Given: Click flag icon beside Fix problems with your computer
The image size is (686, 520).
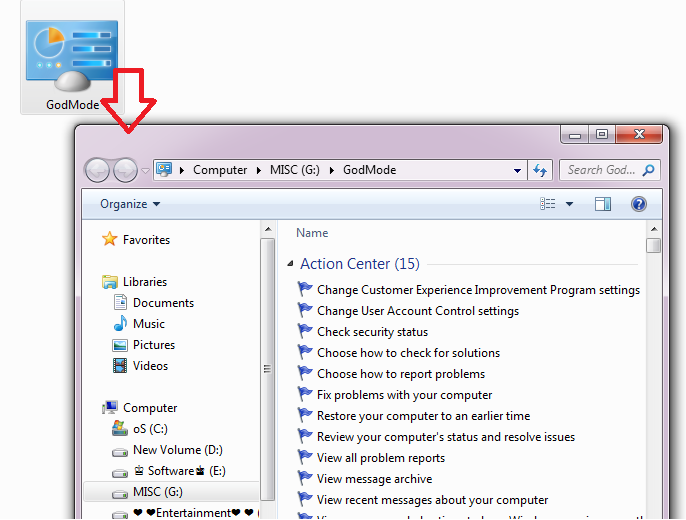Looking at the screenshot, I should (x=305, y=394).
